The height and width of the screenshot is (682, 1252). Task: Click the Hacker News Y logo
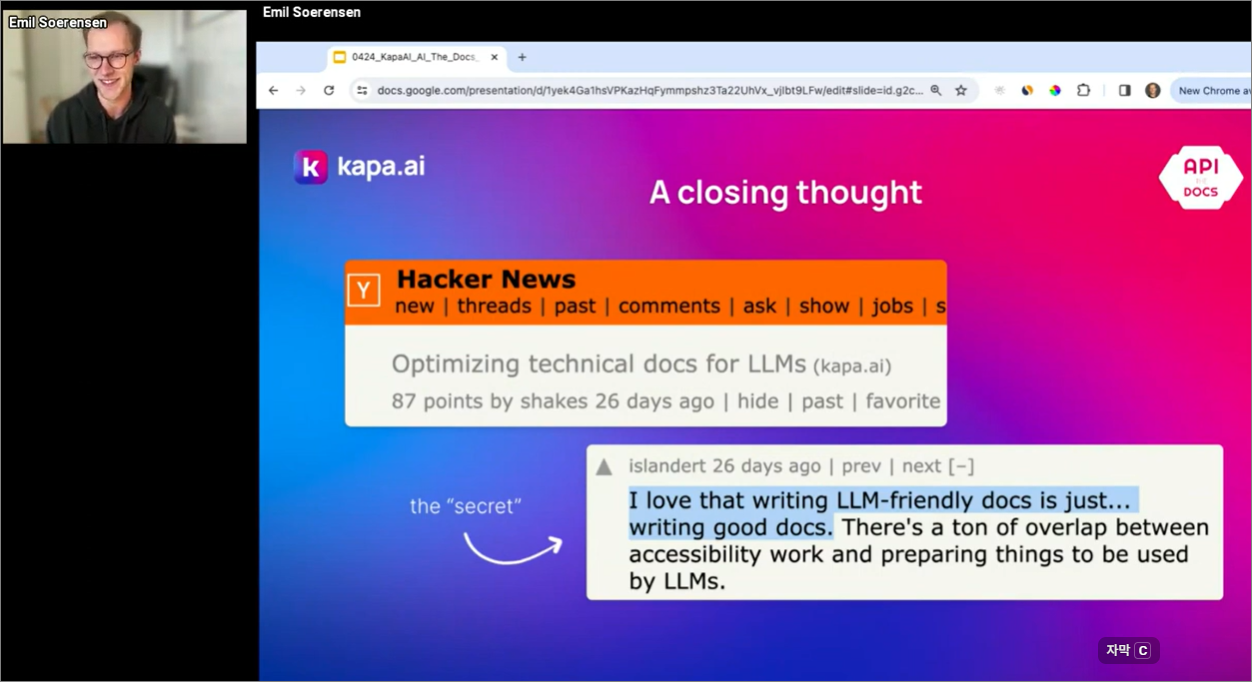(x=364, y=291)
